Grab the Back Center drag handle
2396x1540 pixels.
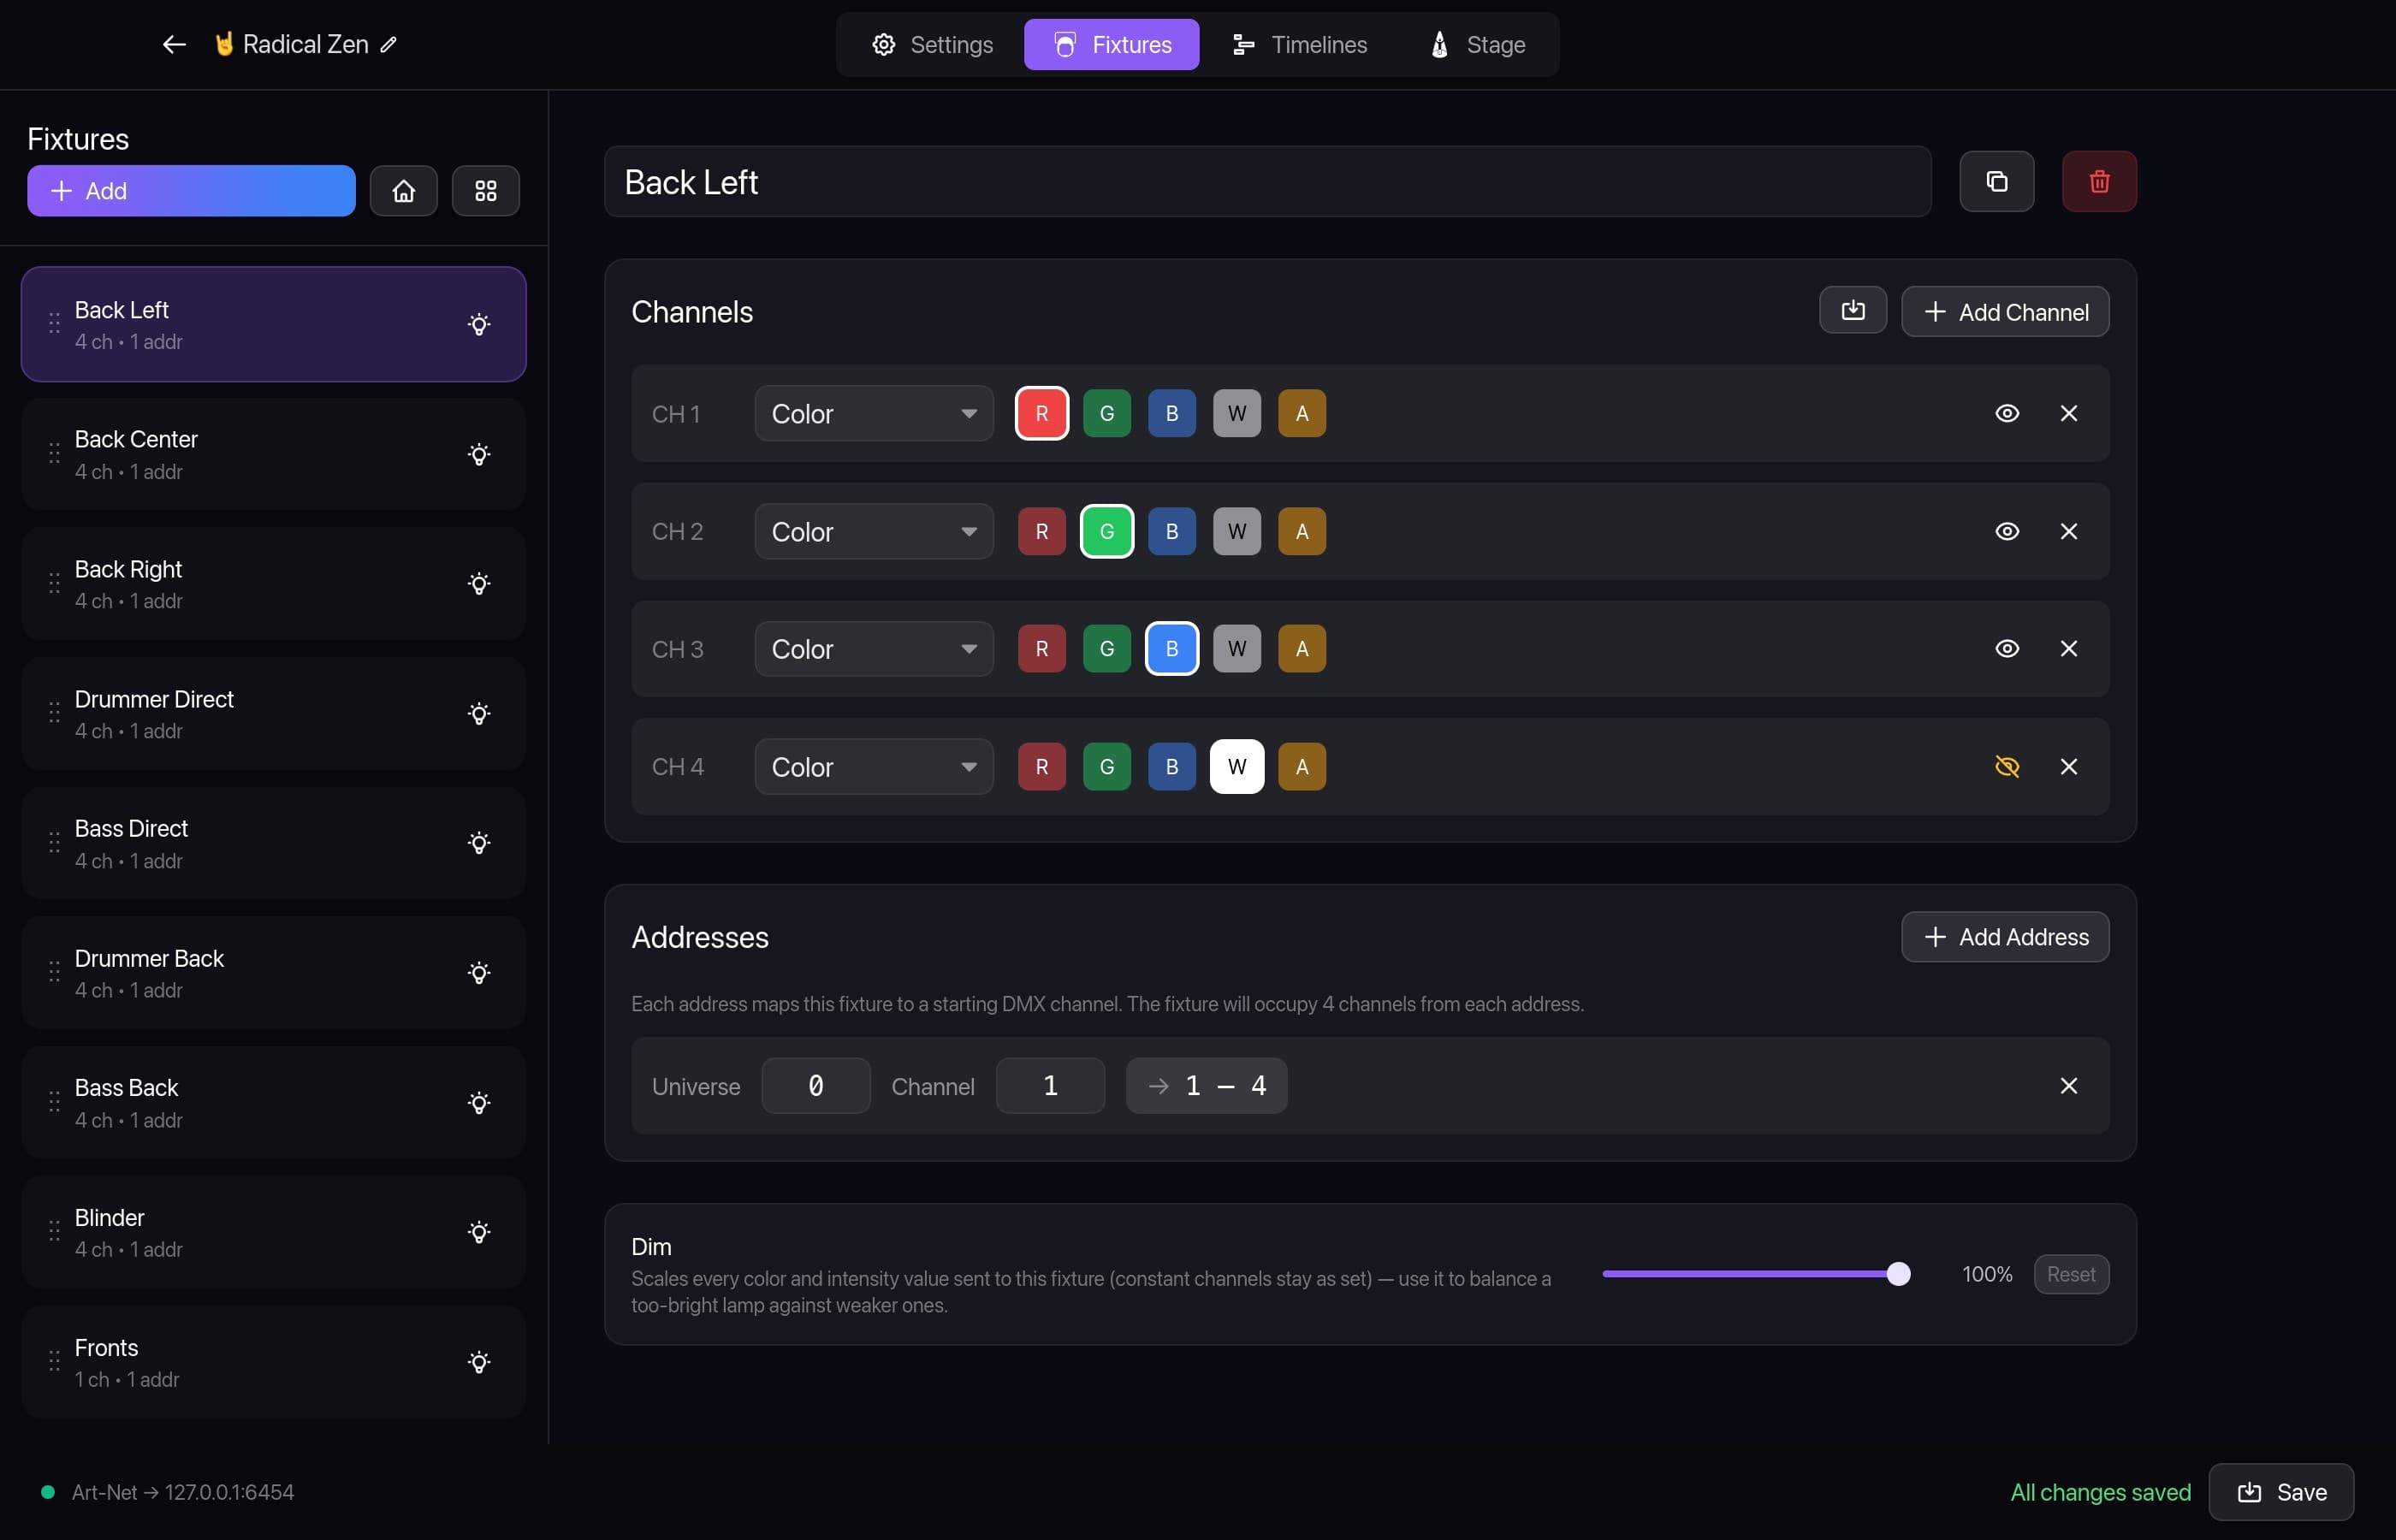coord(54,454)
